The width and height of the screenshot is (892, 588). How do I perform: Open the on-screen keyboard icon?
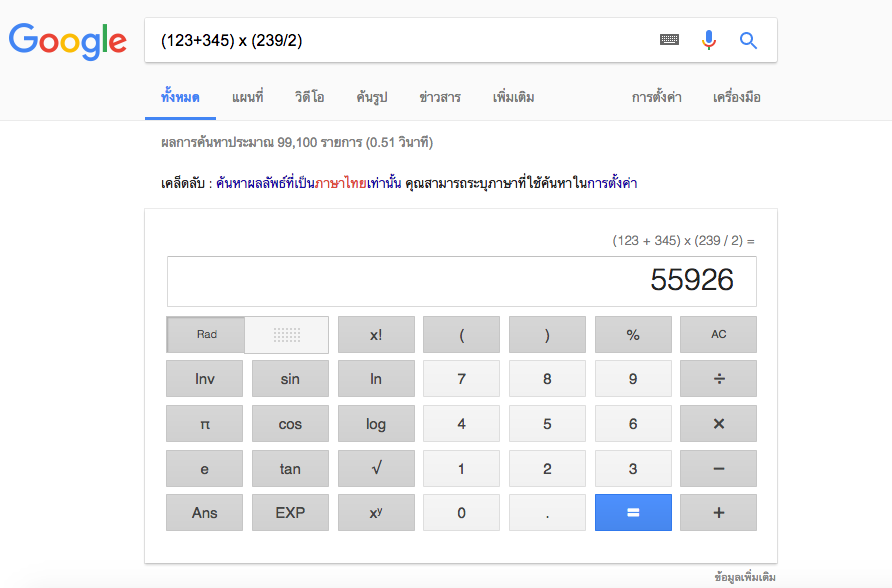point(669,39)
